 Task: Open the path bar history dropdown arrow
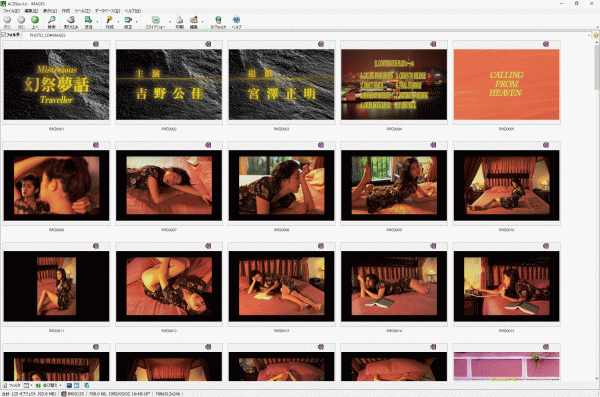tap(589, 35)
